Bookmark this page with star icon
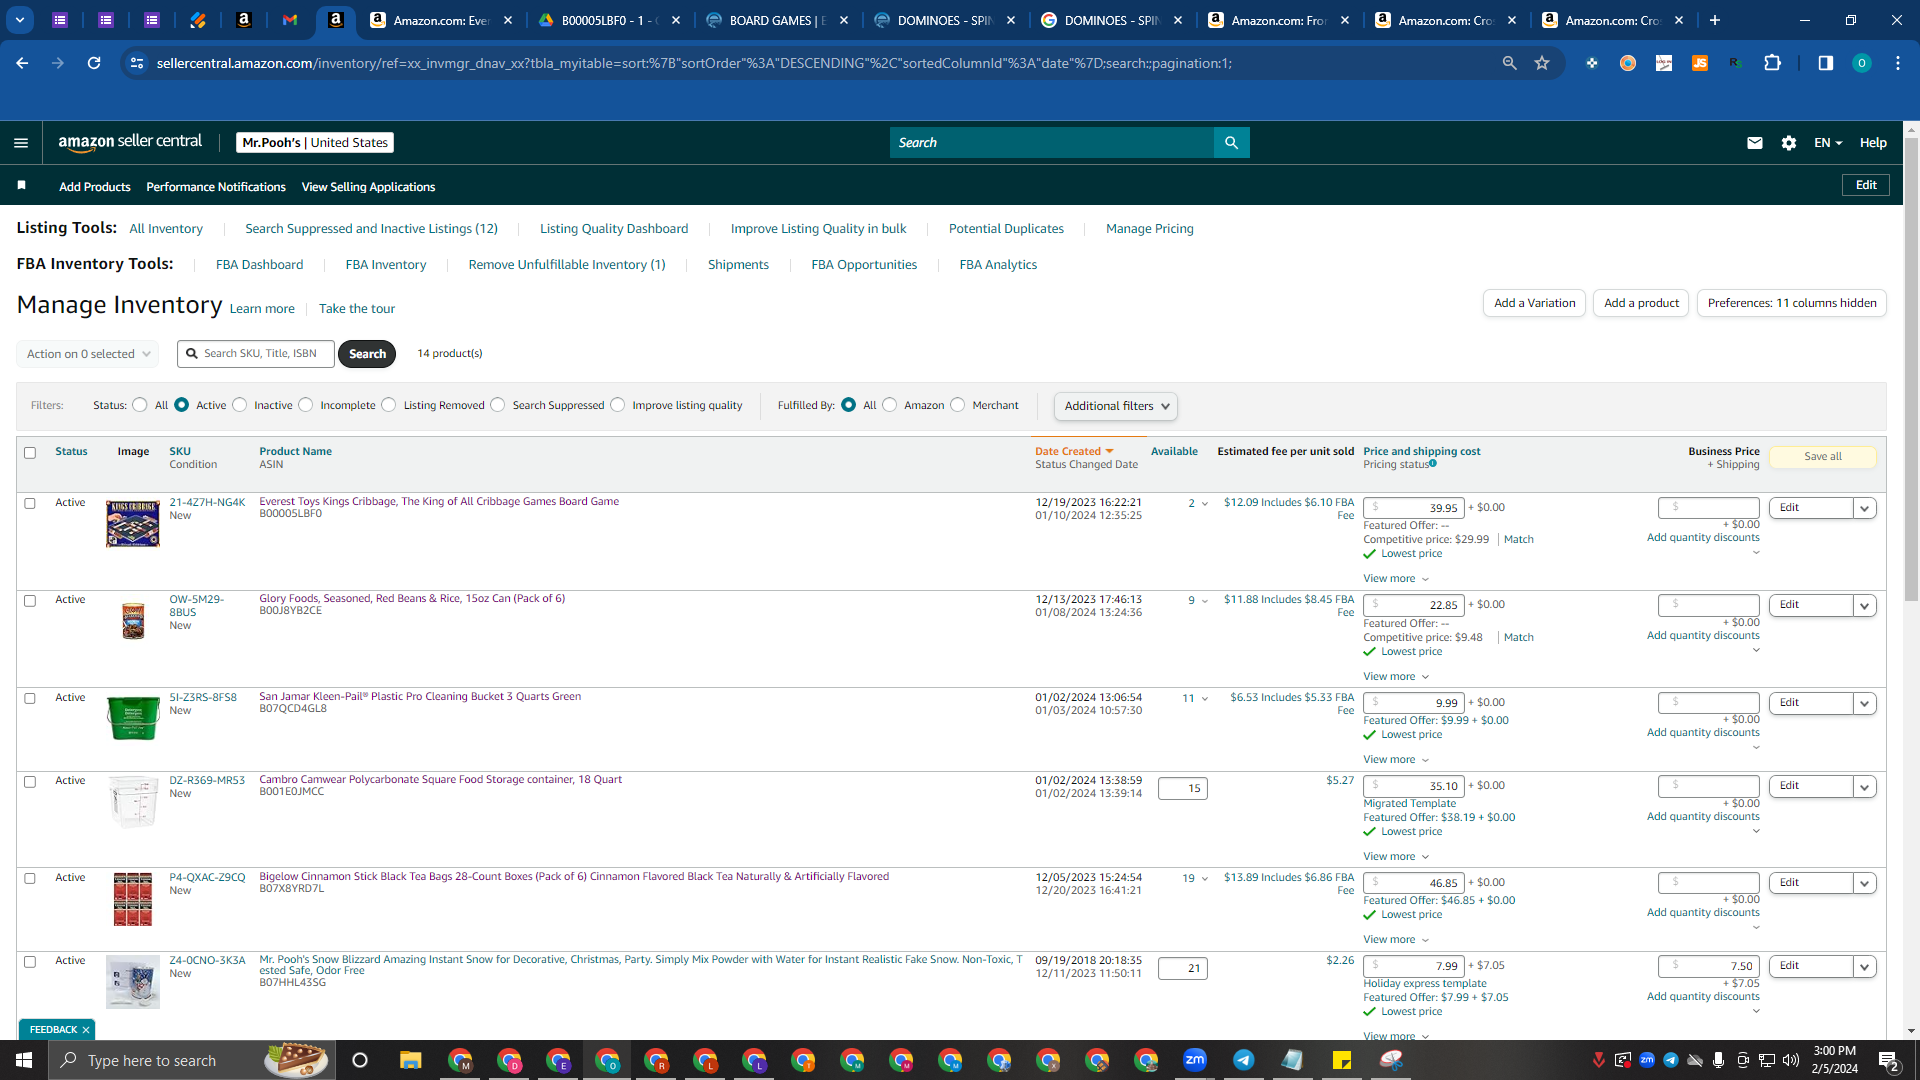 tap(1542, 63)
